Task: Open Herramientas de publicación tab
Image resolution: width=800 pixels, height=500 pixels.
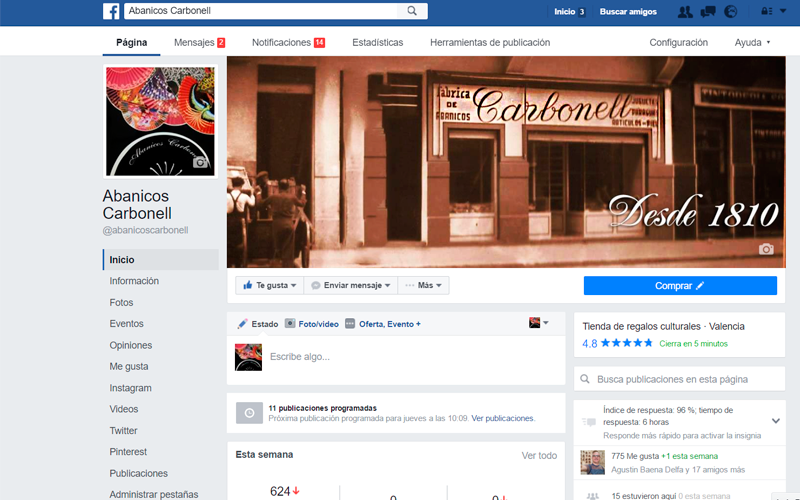Action: tap(490, 42)
